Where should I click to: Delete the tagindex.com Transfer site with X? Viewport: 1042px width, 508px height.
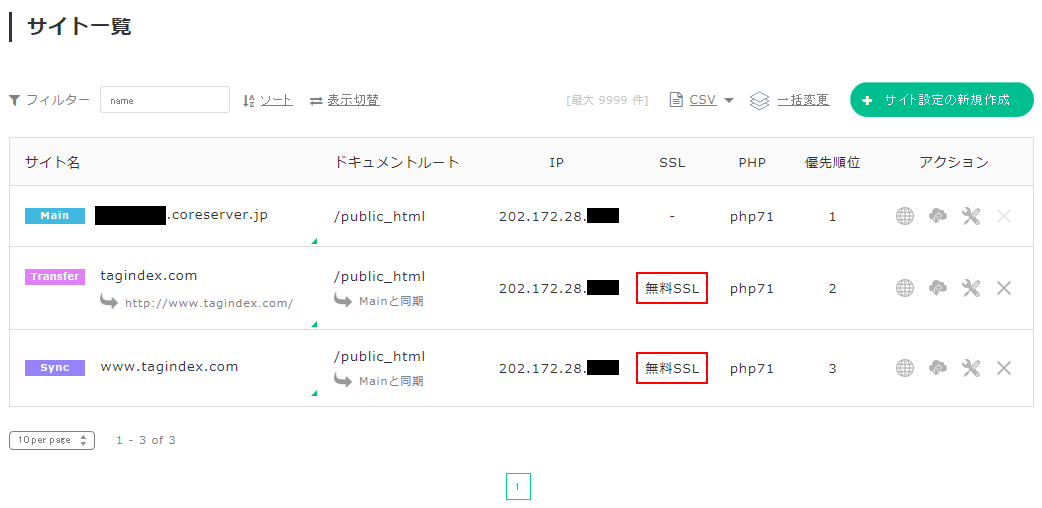[x=1004, y=288]
